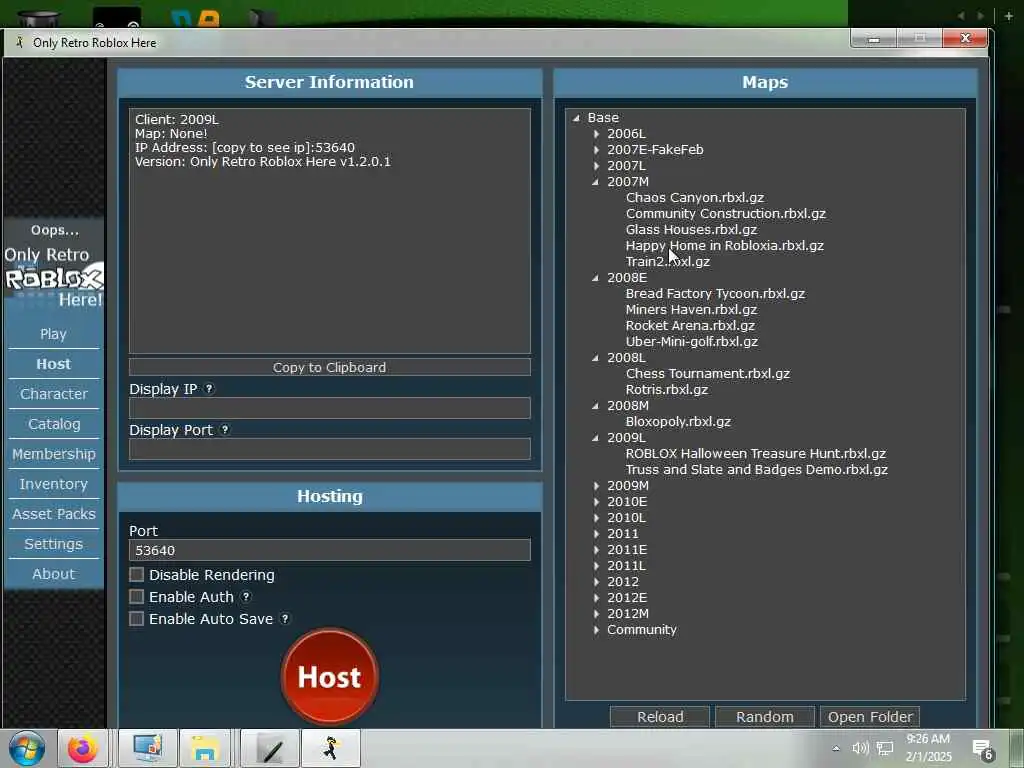Select Chaos Canyon.rbxl.gz map
The width and height of the screenshot is (1024, 768).
click(x=695, y=197)
